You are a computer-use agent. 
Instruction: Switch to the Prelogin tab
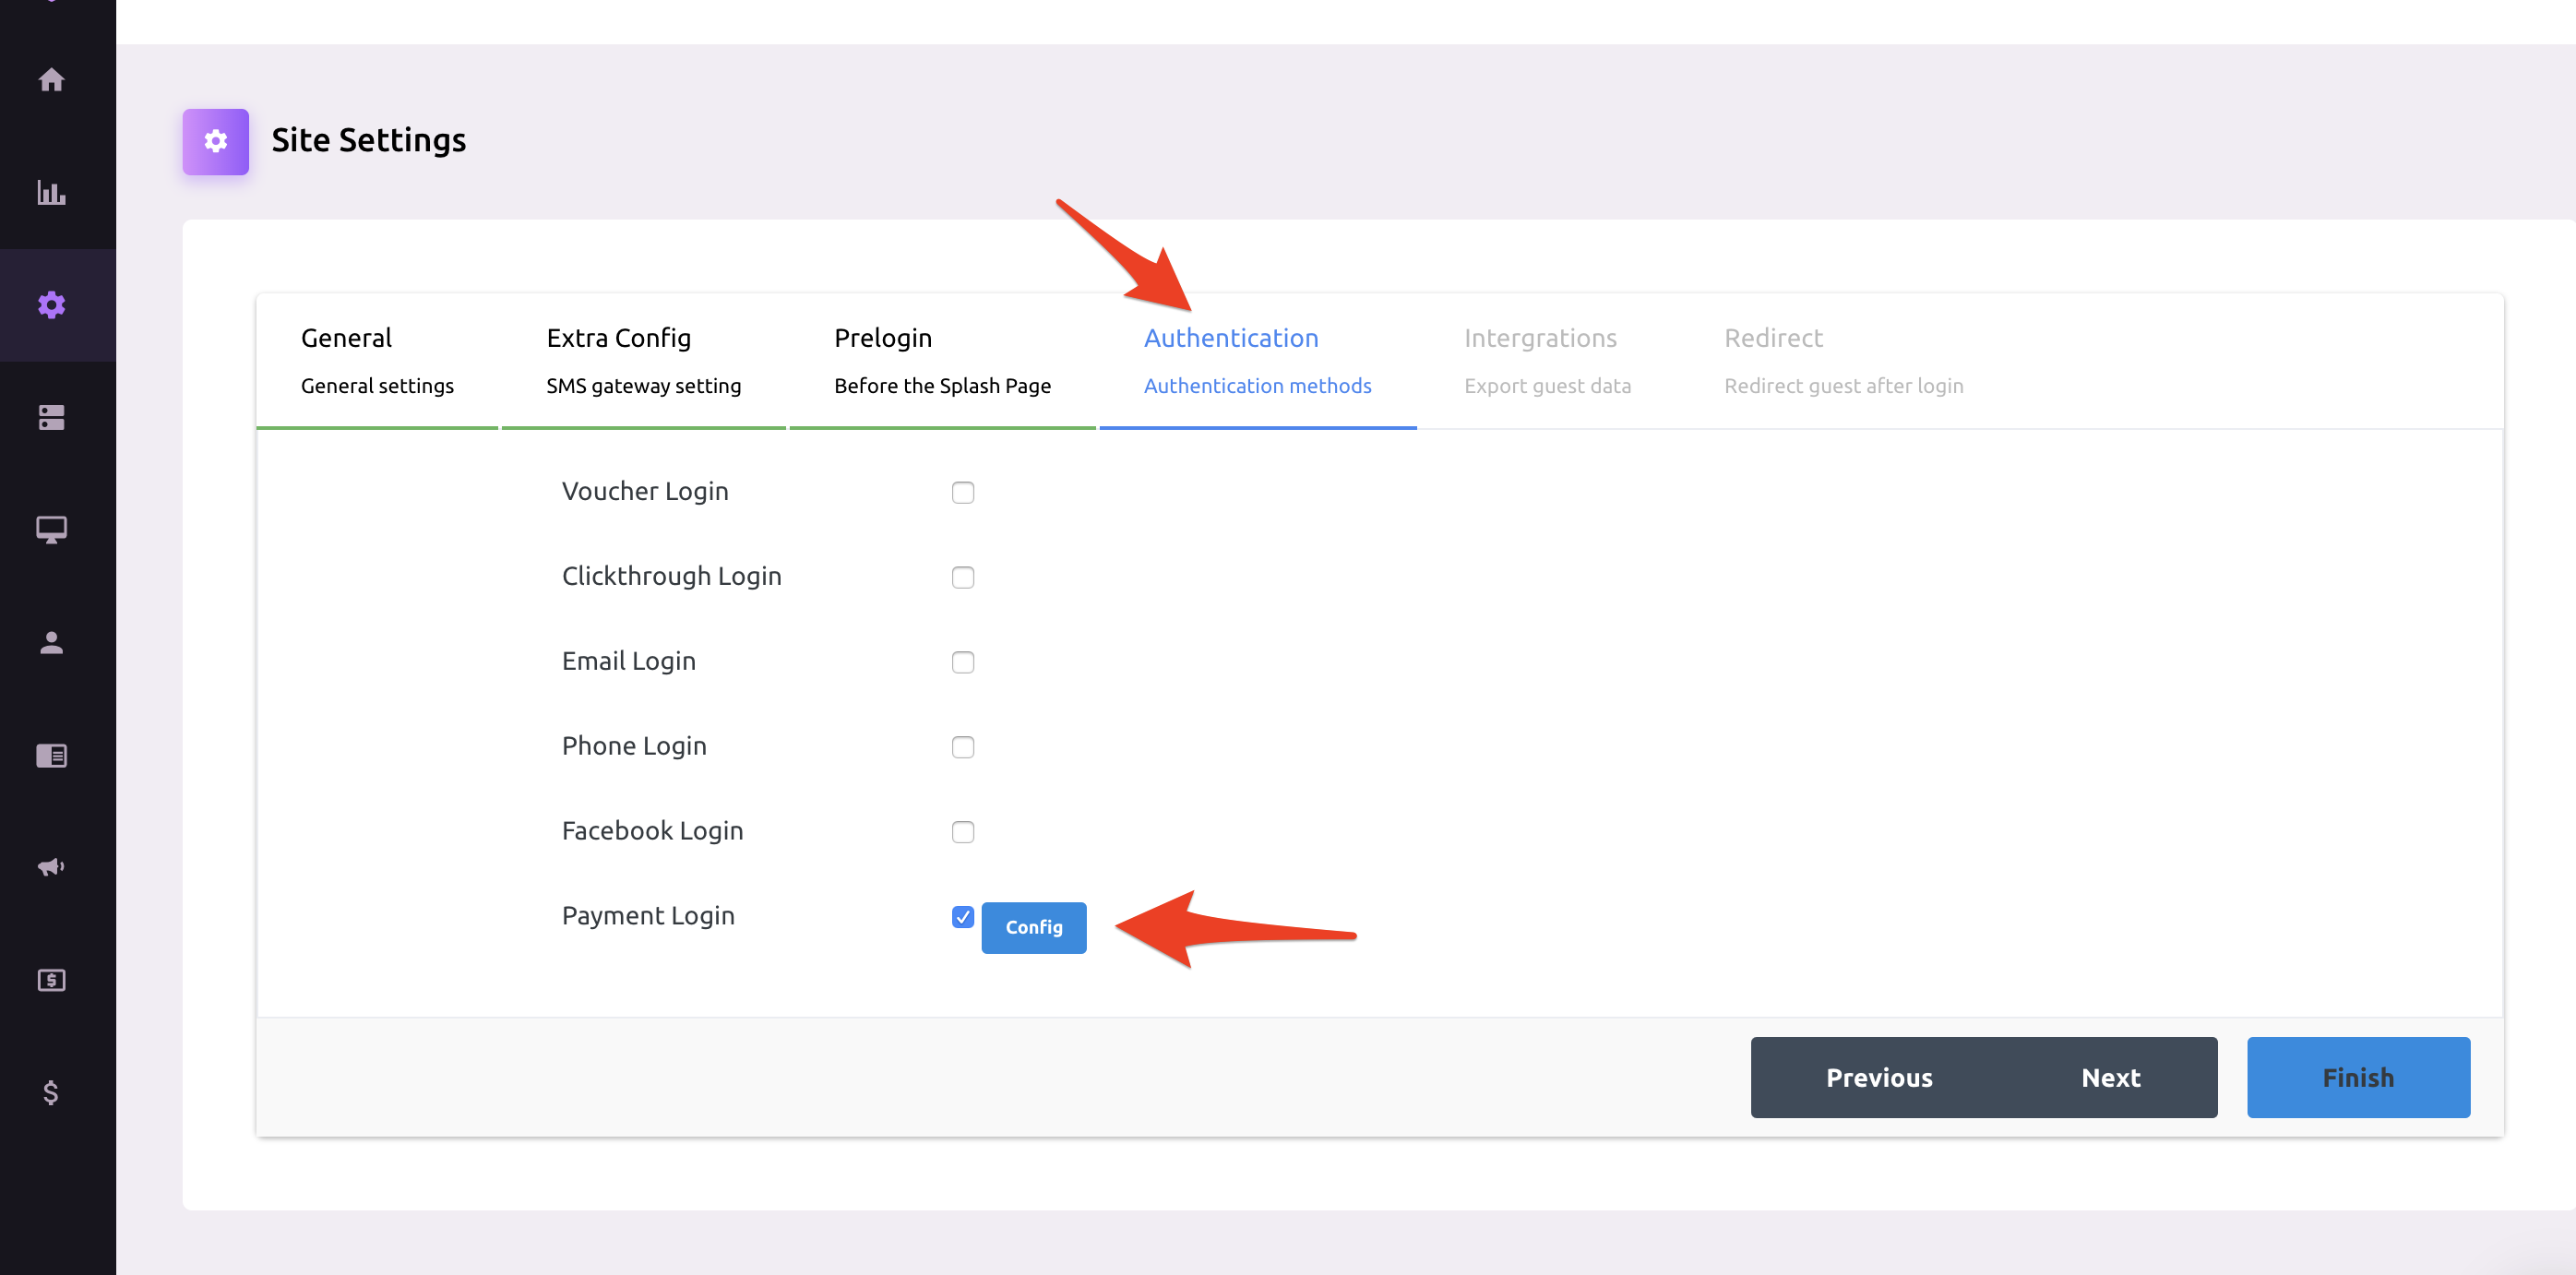pos(942,361)
